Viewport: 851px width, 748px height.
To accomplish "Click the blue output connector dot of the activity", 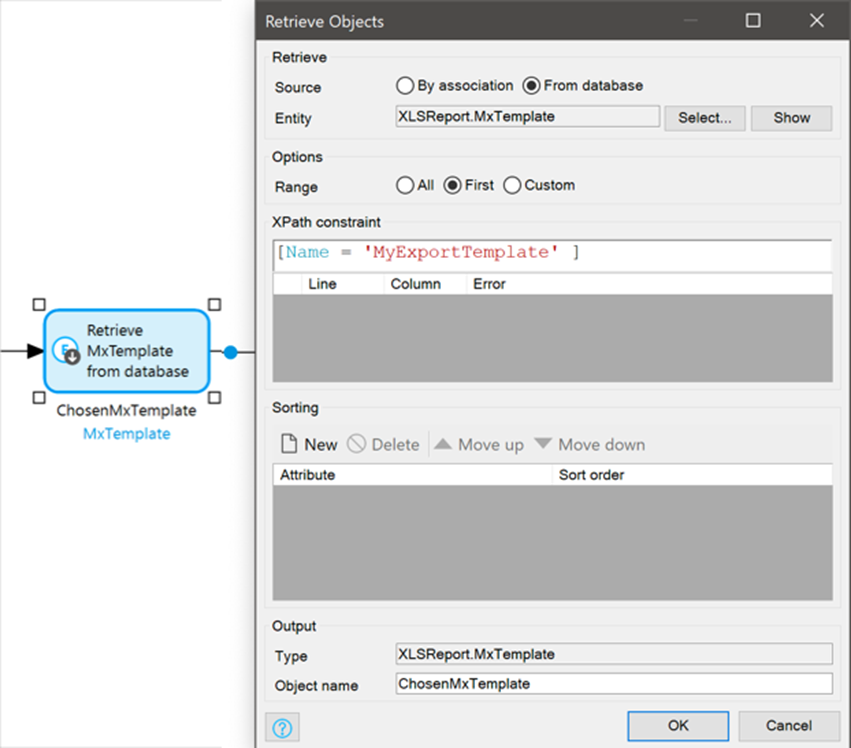I will coord(231,352).
